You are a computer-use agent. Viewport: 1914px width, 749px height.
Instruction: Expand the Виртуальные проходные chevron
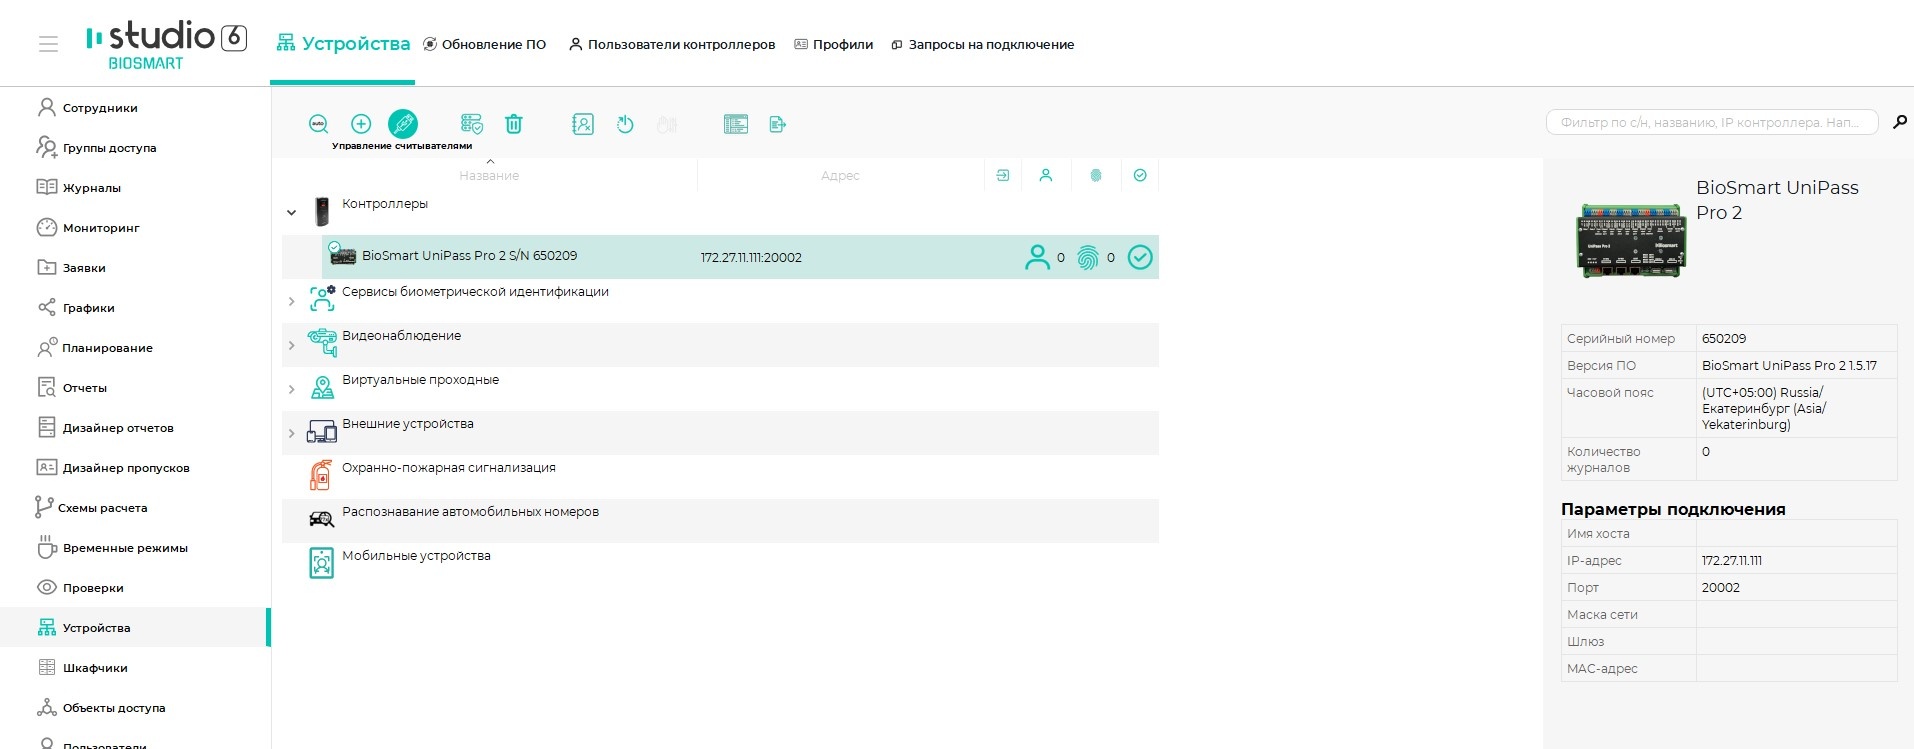pos(291,389)
